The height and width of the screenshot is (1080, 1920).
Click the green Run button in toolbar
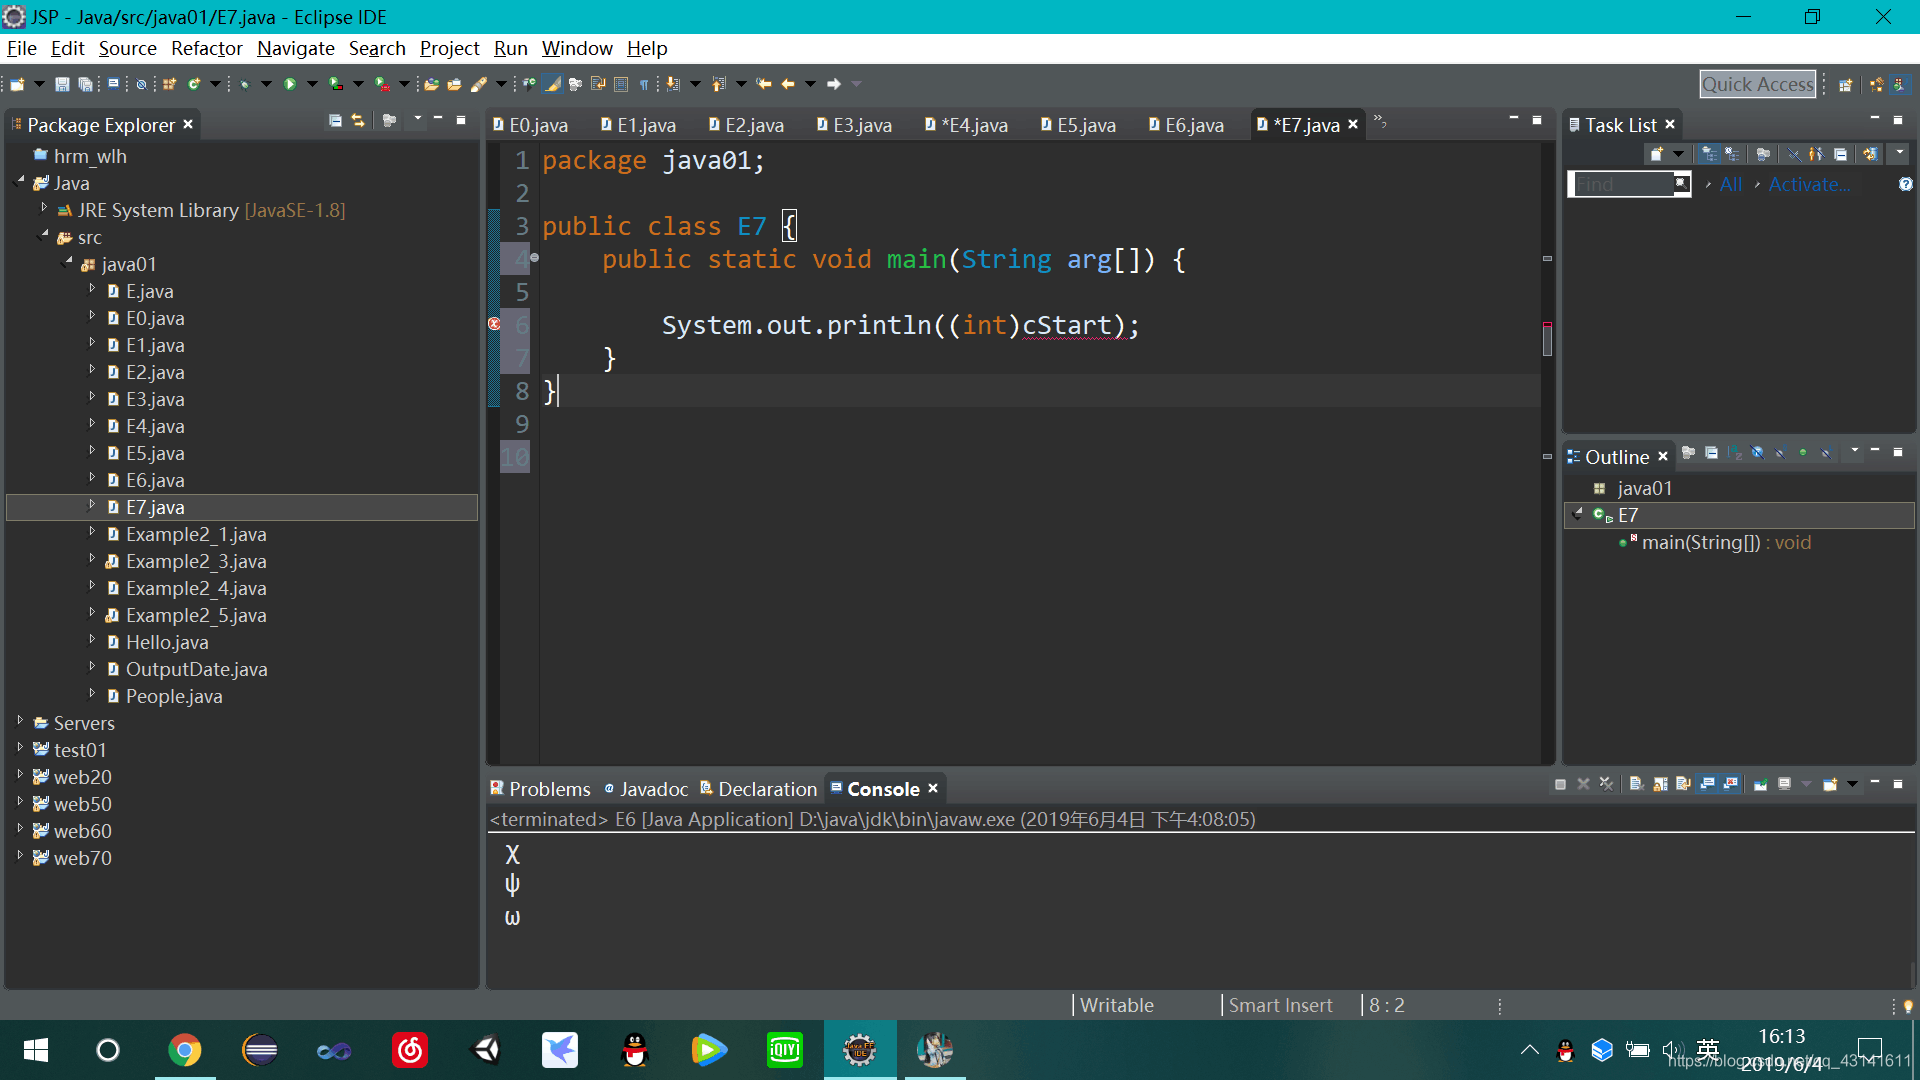pyautogui.click(x=290, y=84)
